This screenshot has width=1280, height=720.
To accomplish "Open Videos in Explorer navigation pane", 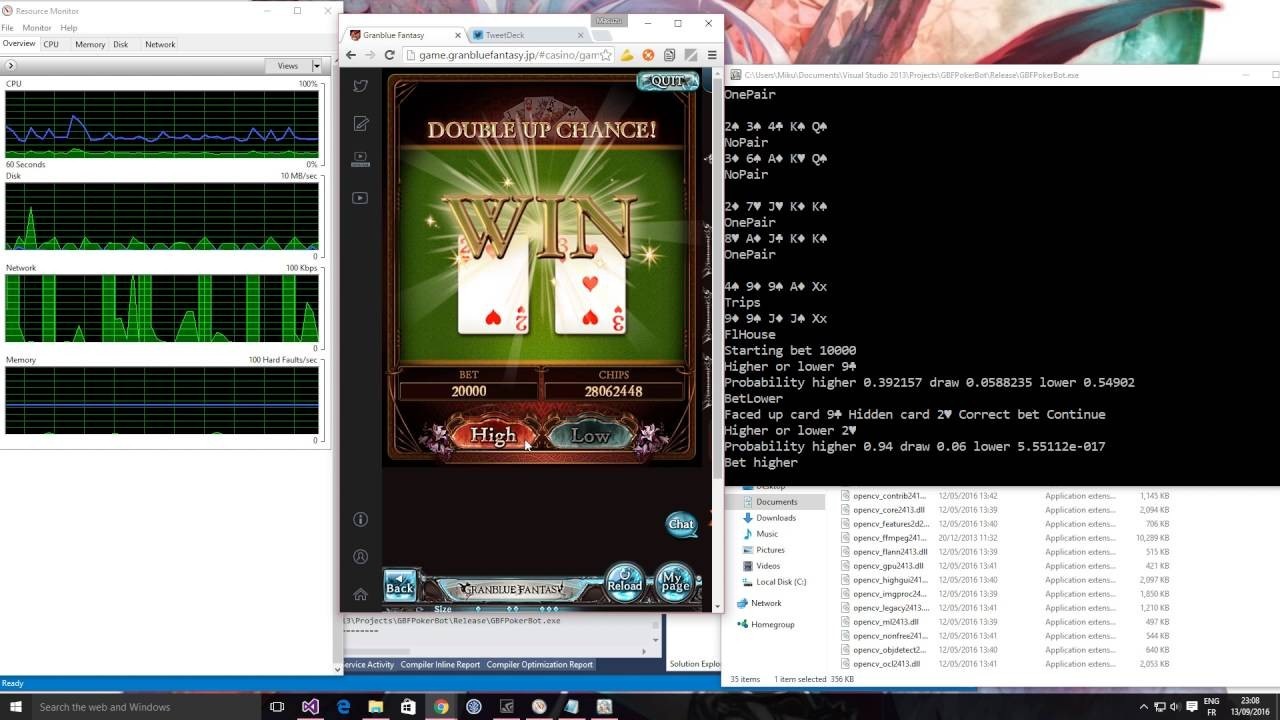I will (x=768, y=566).
